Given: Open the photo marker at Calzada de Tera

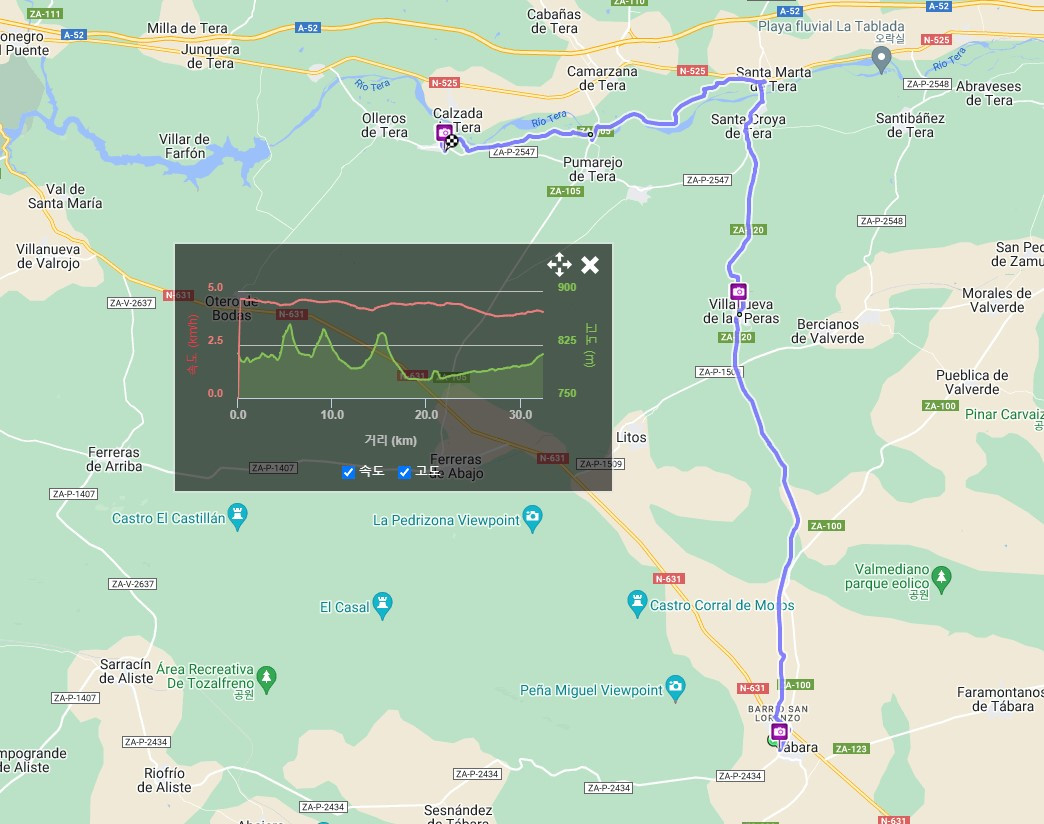Looking at the screenshot, I should [444, 133].
